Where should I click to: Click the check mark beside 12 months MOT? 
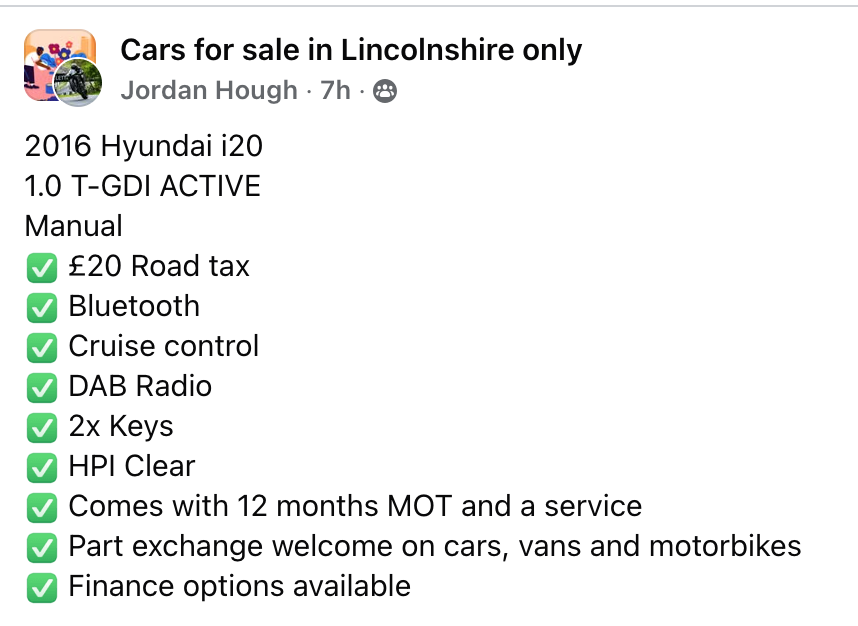pyautogui.click(x=41, y=507)
